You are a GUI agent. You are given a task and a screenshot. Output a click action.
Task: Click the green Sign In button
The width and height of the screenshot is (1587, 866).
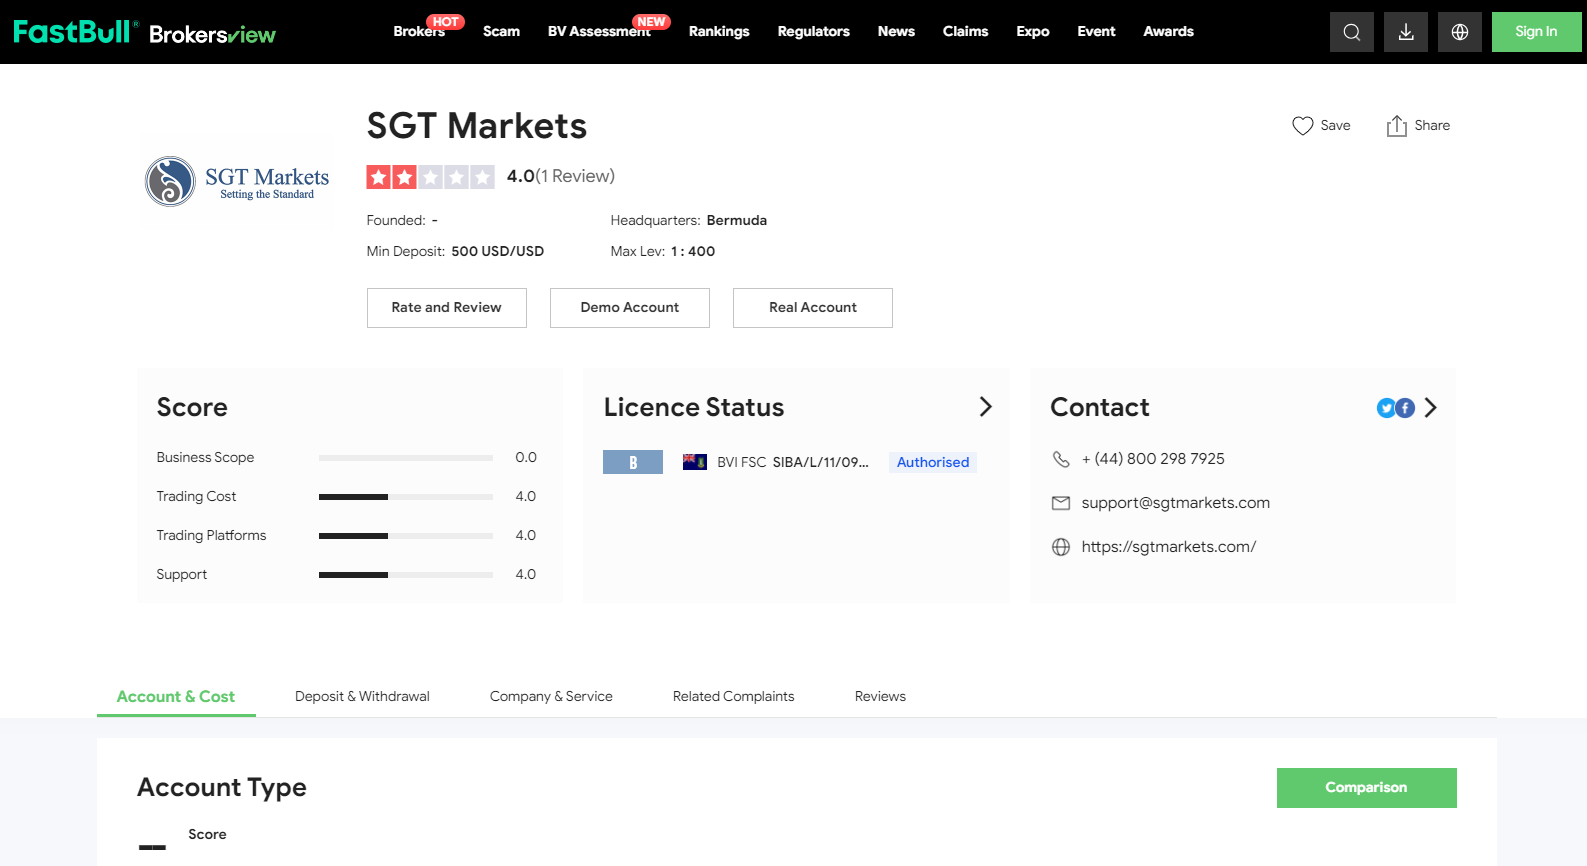click(1535, 32)
